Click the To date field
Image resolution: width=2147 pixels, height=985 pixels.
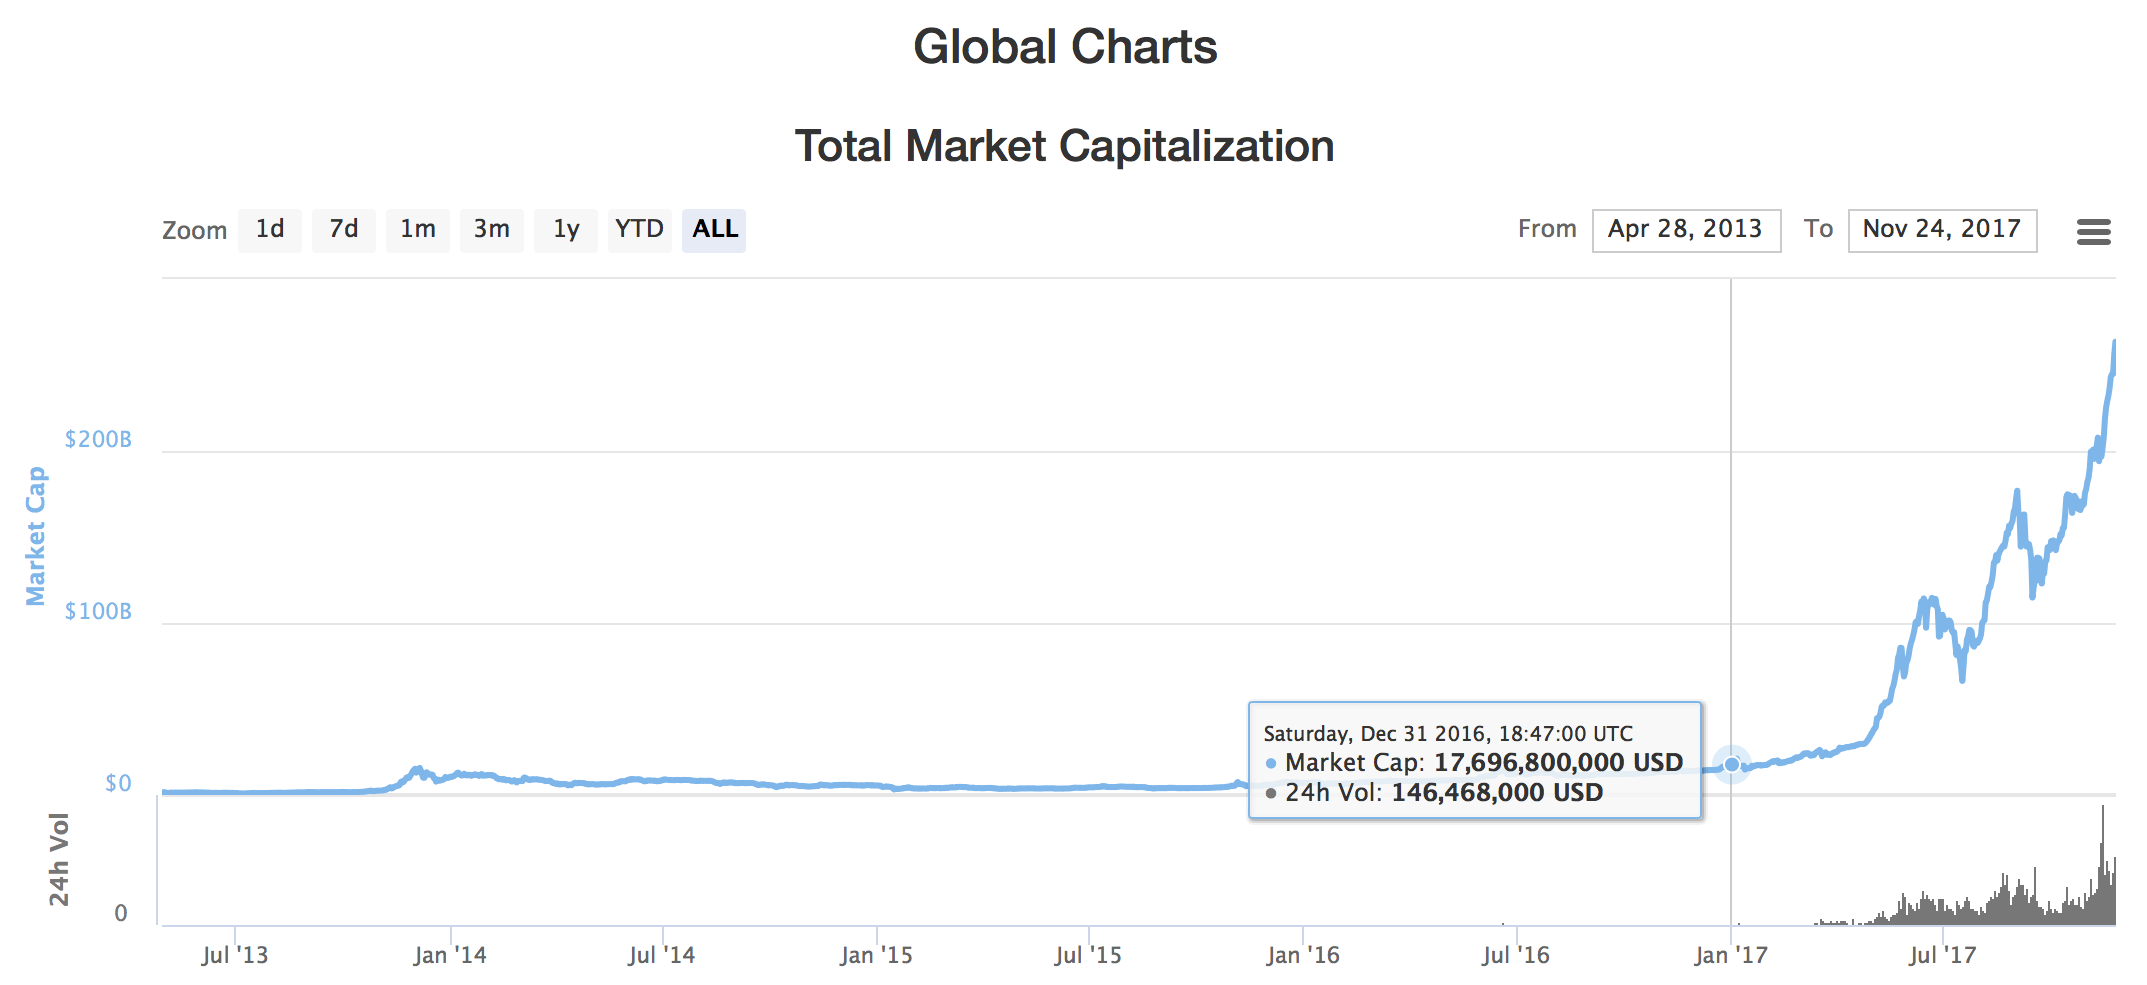click(1942, 230)
